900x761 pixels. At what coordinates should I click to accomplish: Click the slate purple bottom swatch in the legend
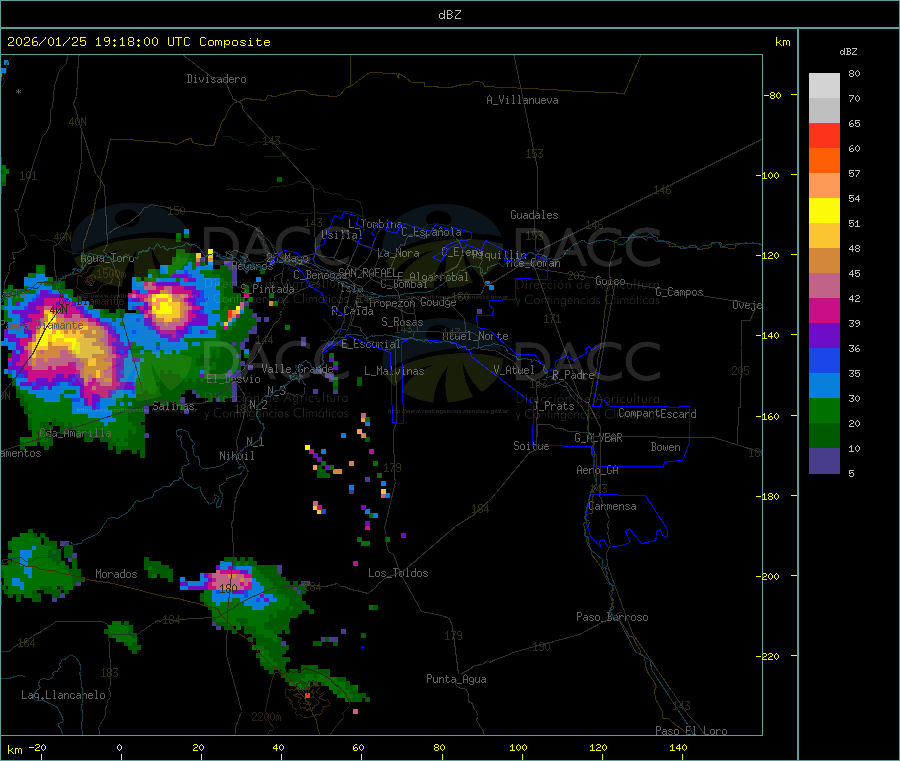824,461
